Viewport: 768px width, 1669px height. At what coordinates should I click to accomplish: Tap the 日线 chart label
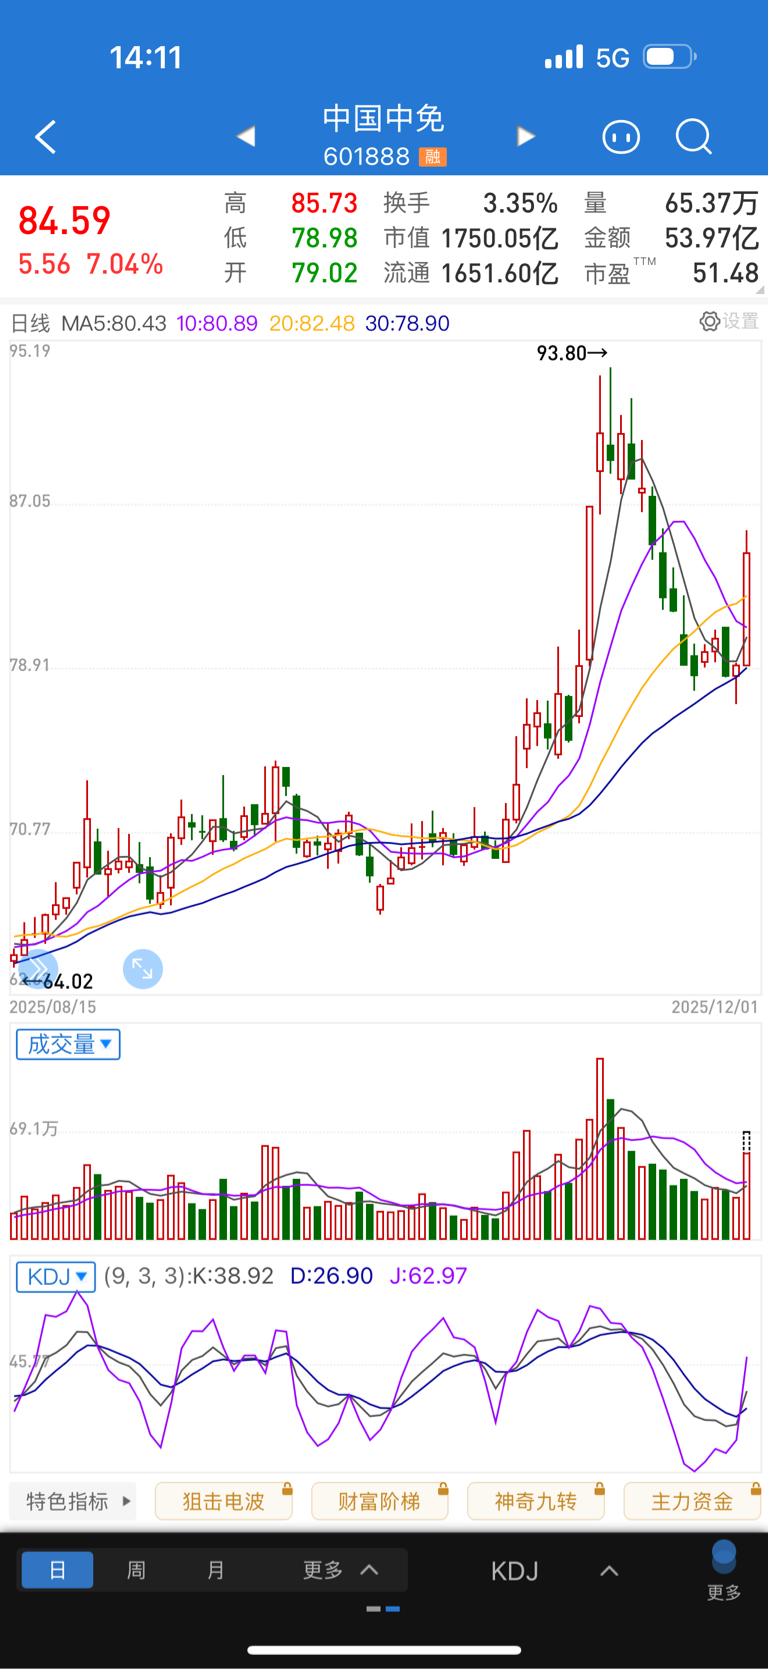tap(30, 323)
